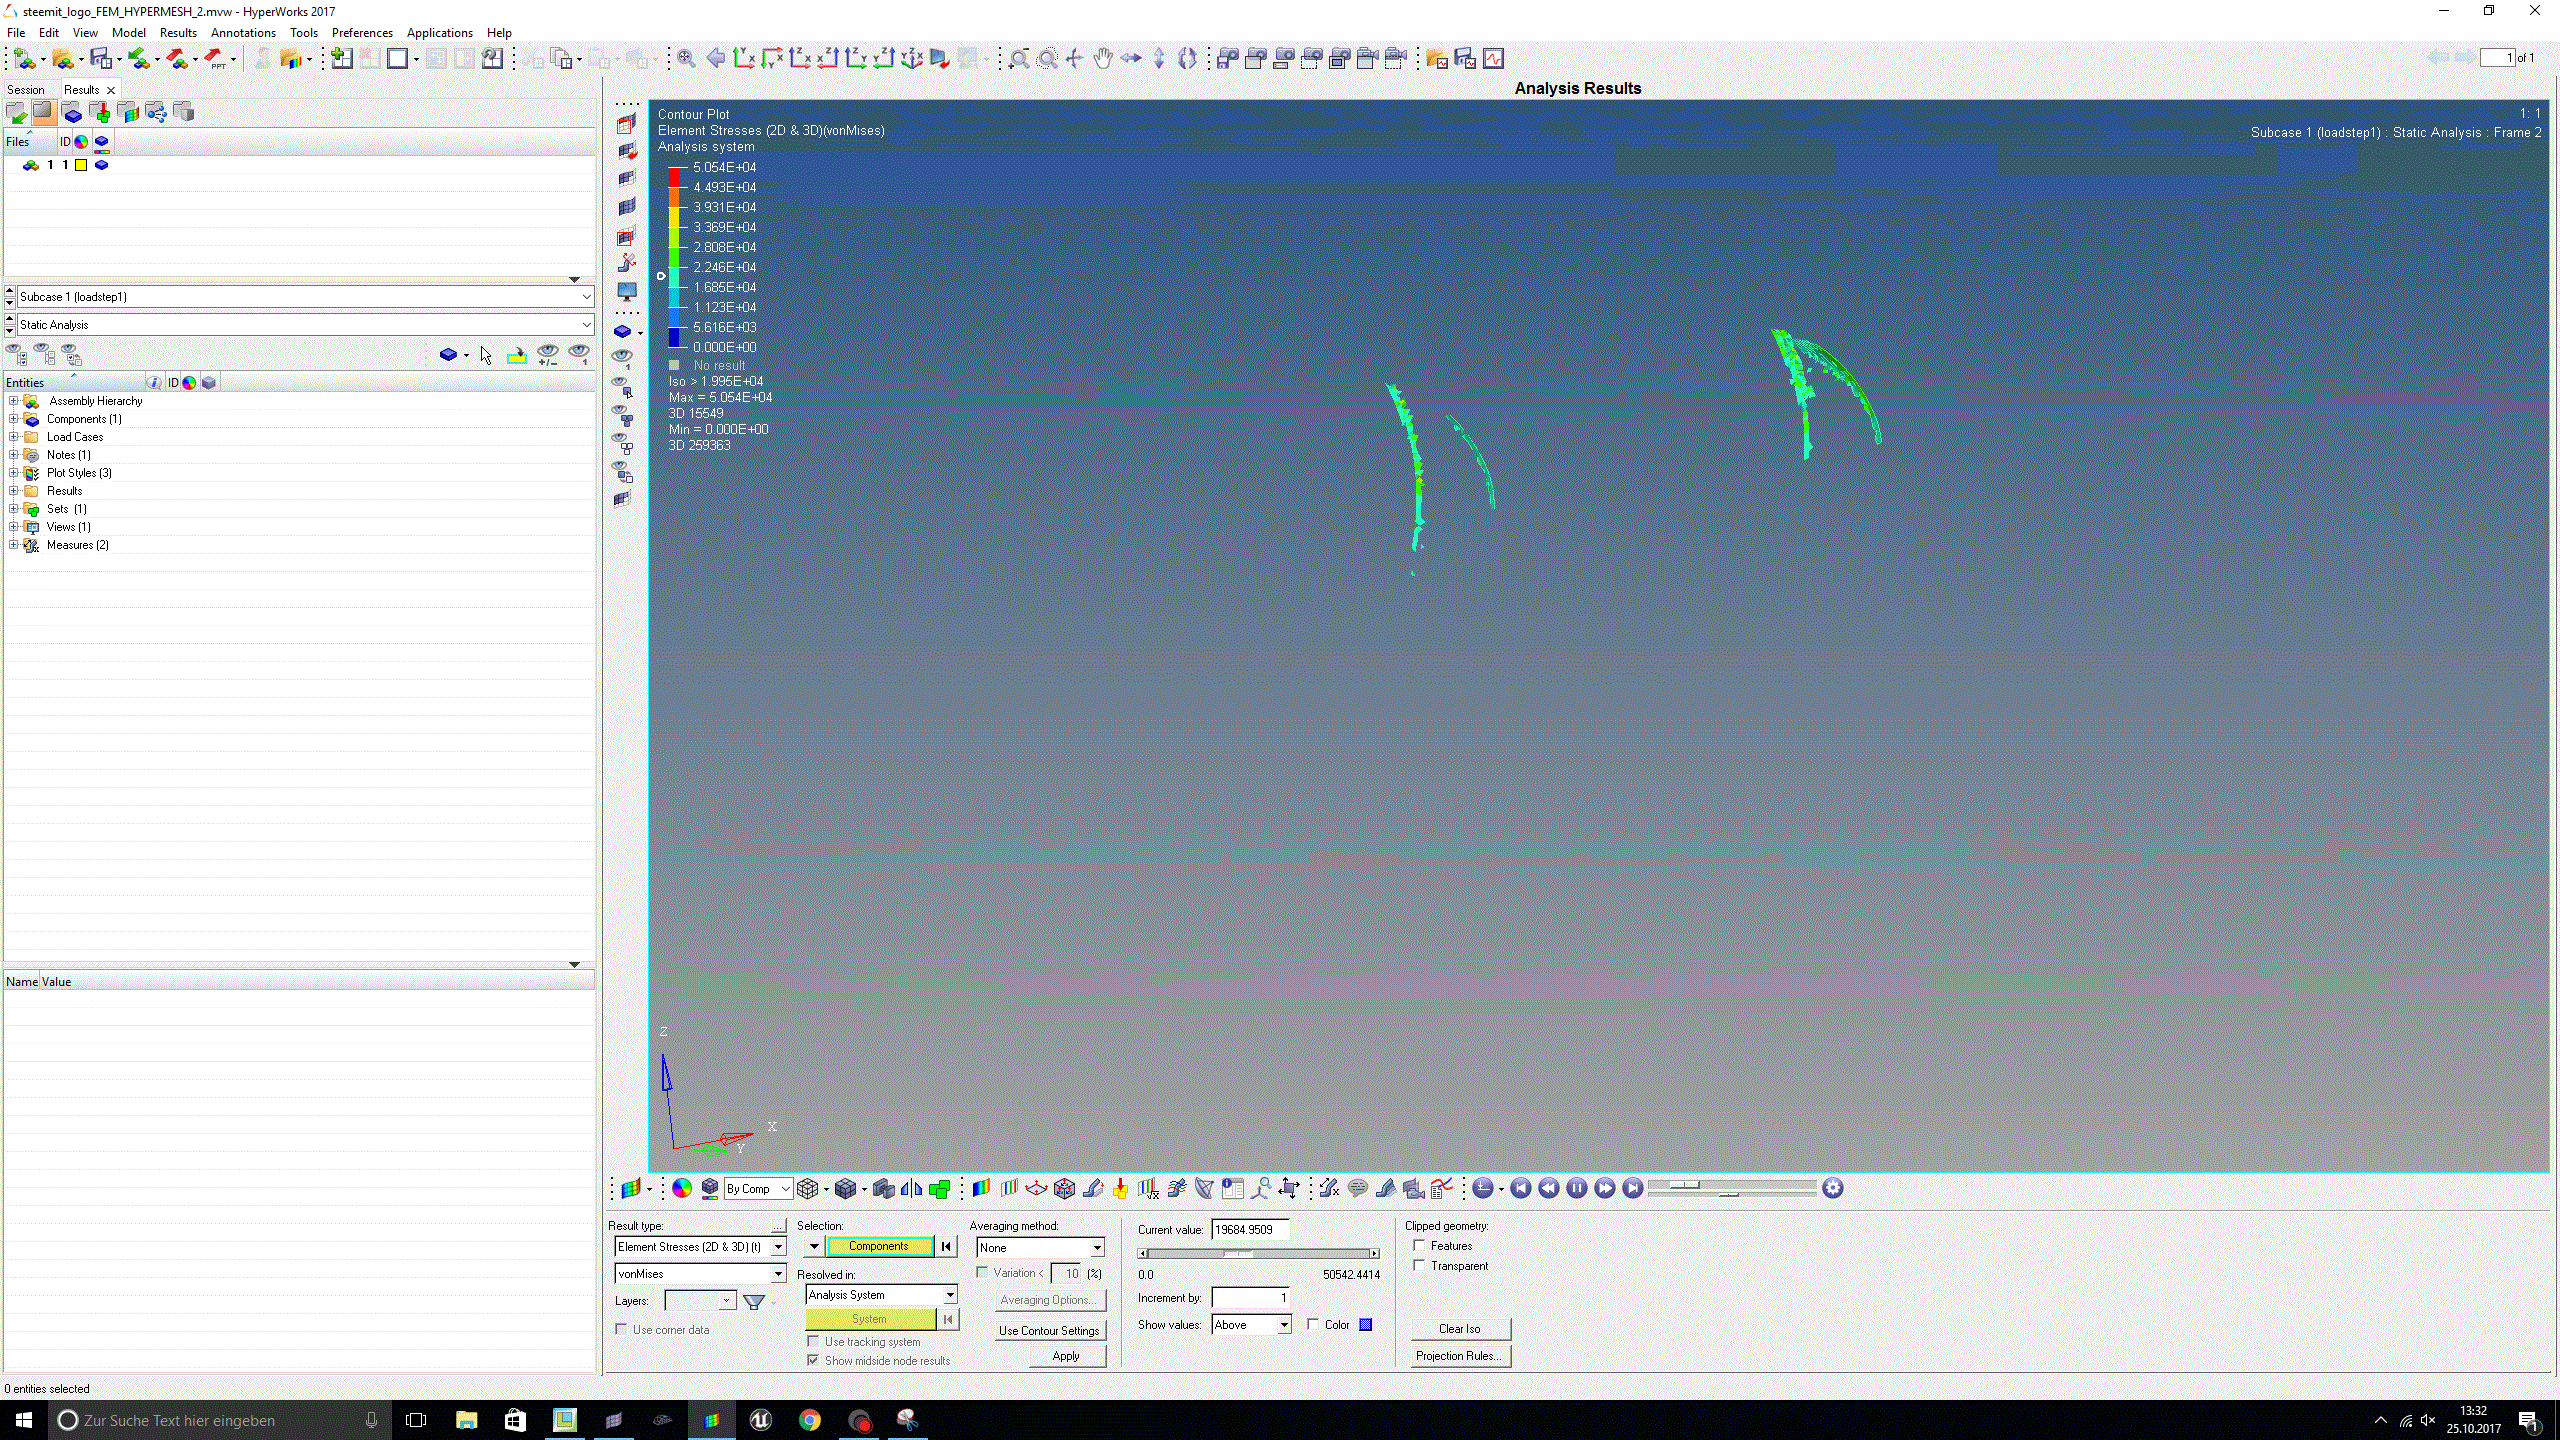The image size is (2560, 1440).
Task: Click the isometric view axes icon
Action: (x=911, y=59)
